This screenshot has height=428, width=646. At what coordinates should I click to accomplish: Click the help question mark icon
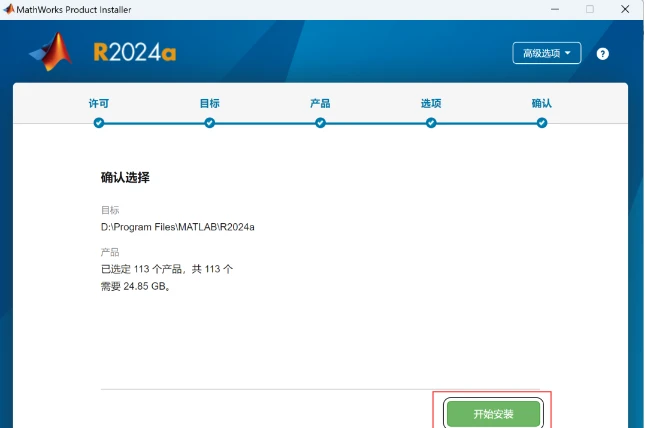pyautogui.click(x=602, y=54)
